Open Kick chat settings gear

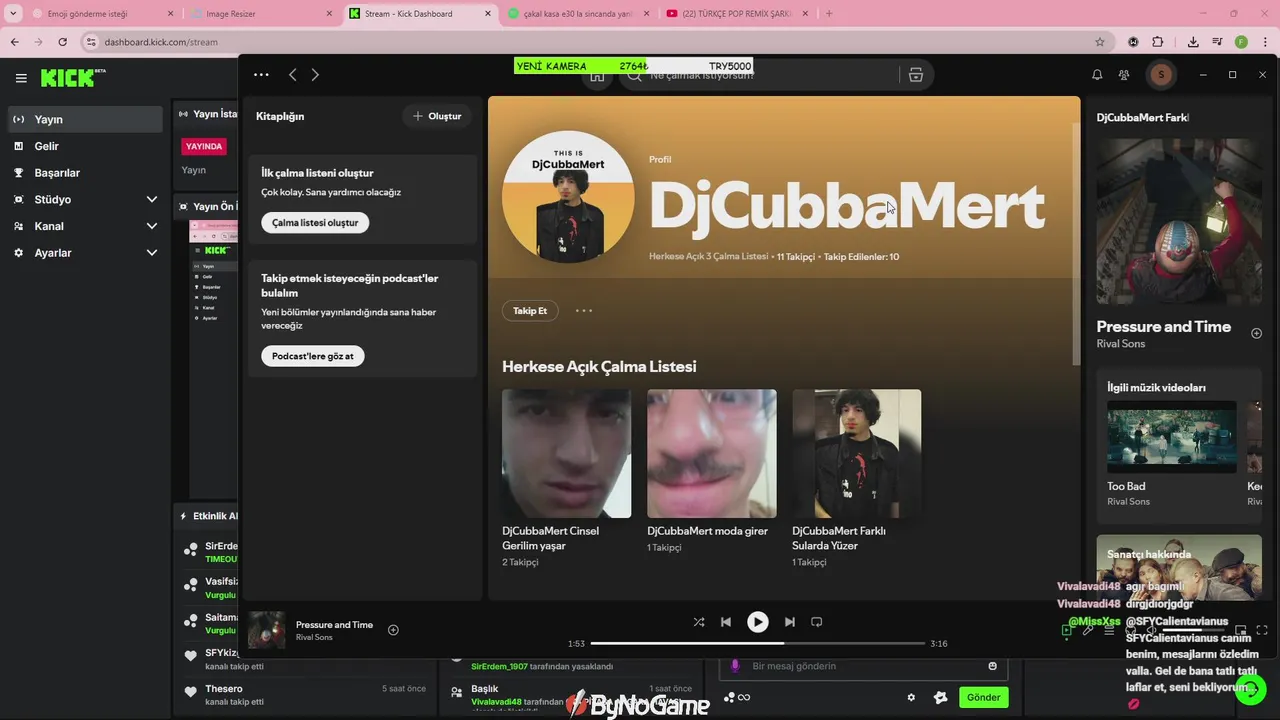tap(911, 698)
